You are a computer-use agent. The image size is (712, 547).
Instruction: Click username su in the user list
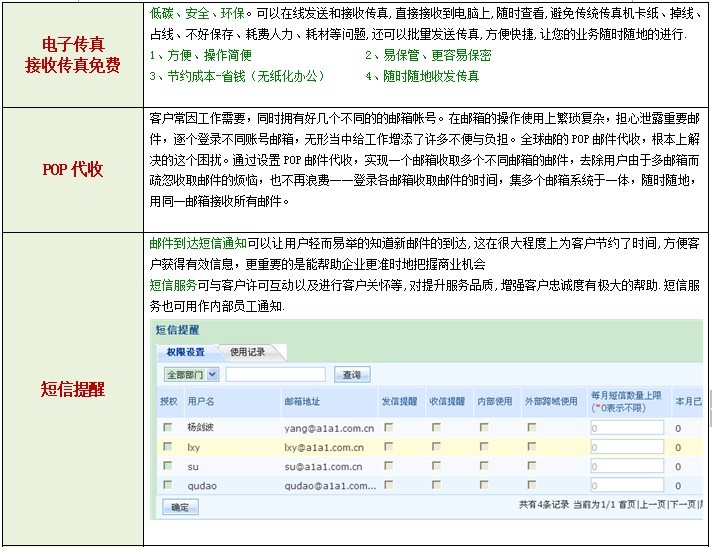(x=193, y=467)
